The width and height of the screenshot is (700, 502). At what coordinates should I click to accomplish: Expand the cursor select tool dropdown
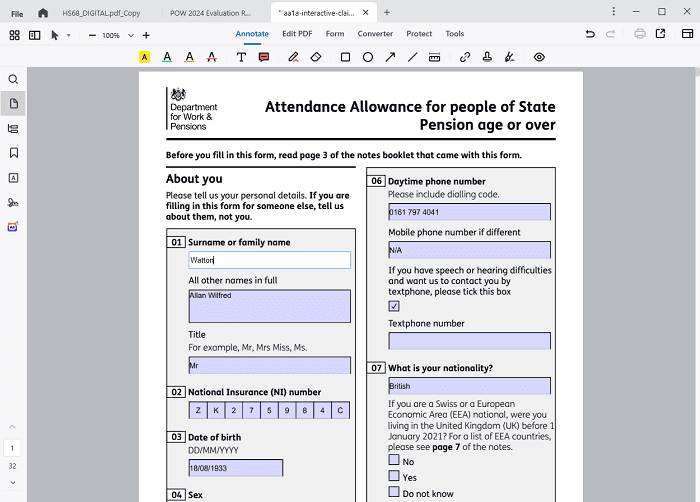(68, 35)
